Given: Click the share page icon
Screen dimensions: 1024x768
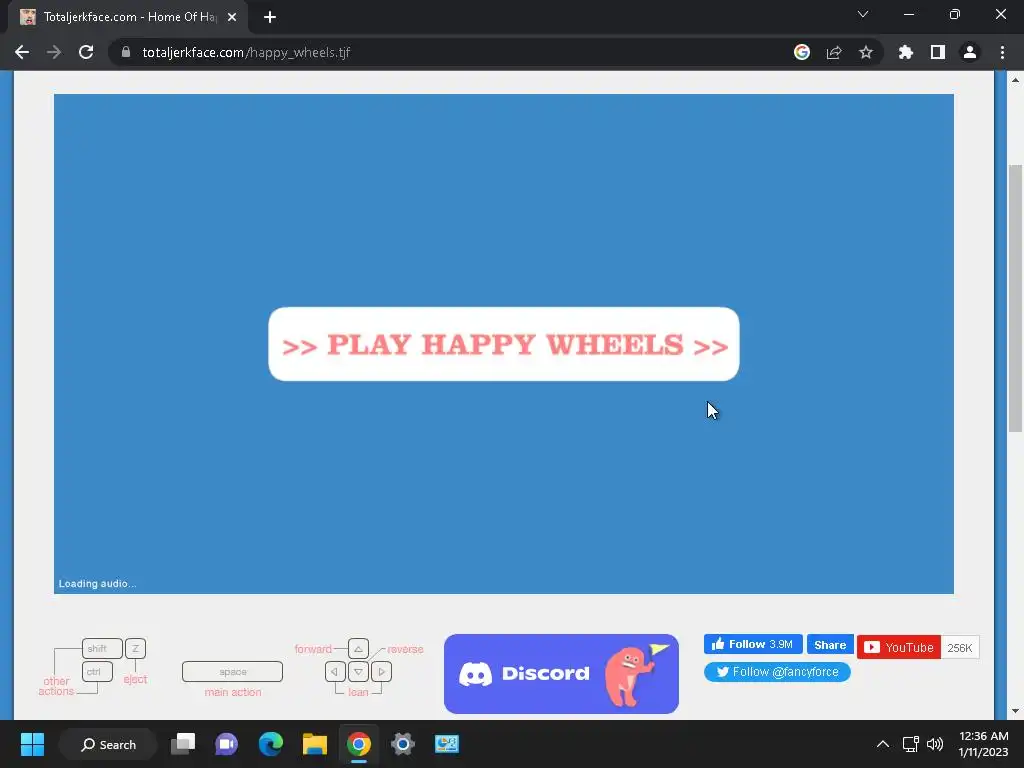Looking at the screenshot, I should (x=834, y=52).
